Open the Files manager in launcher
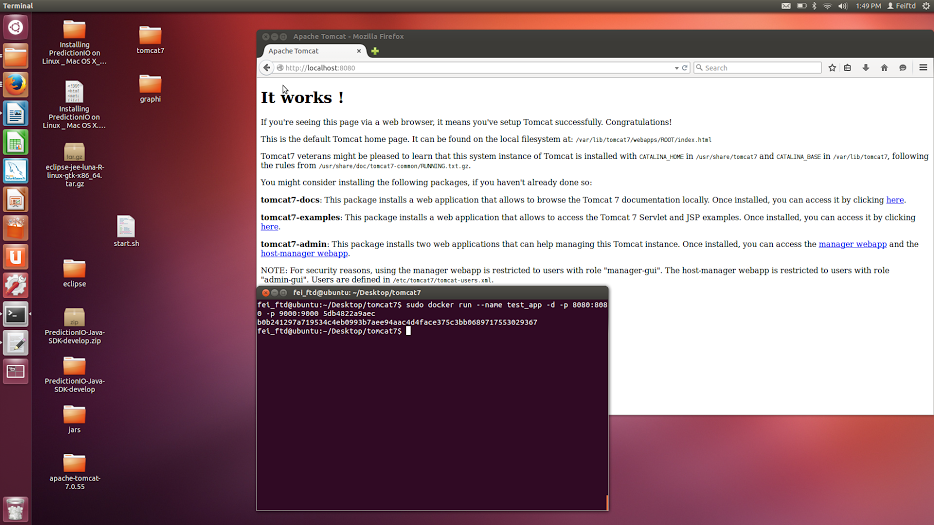 (15, 56)
